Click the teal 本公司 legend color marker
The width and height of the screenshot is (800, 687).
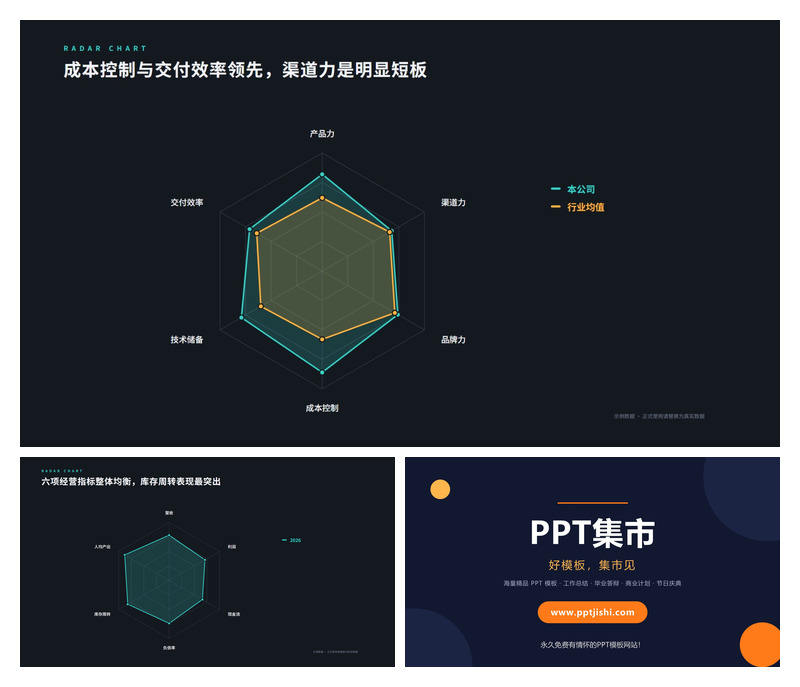[556, 189]
